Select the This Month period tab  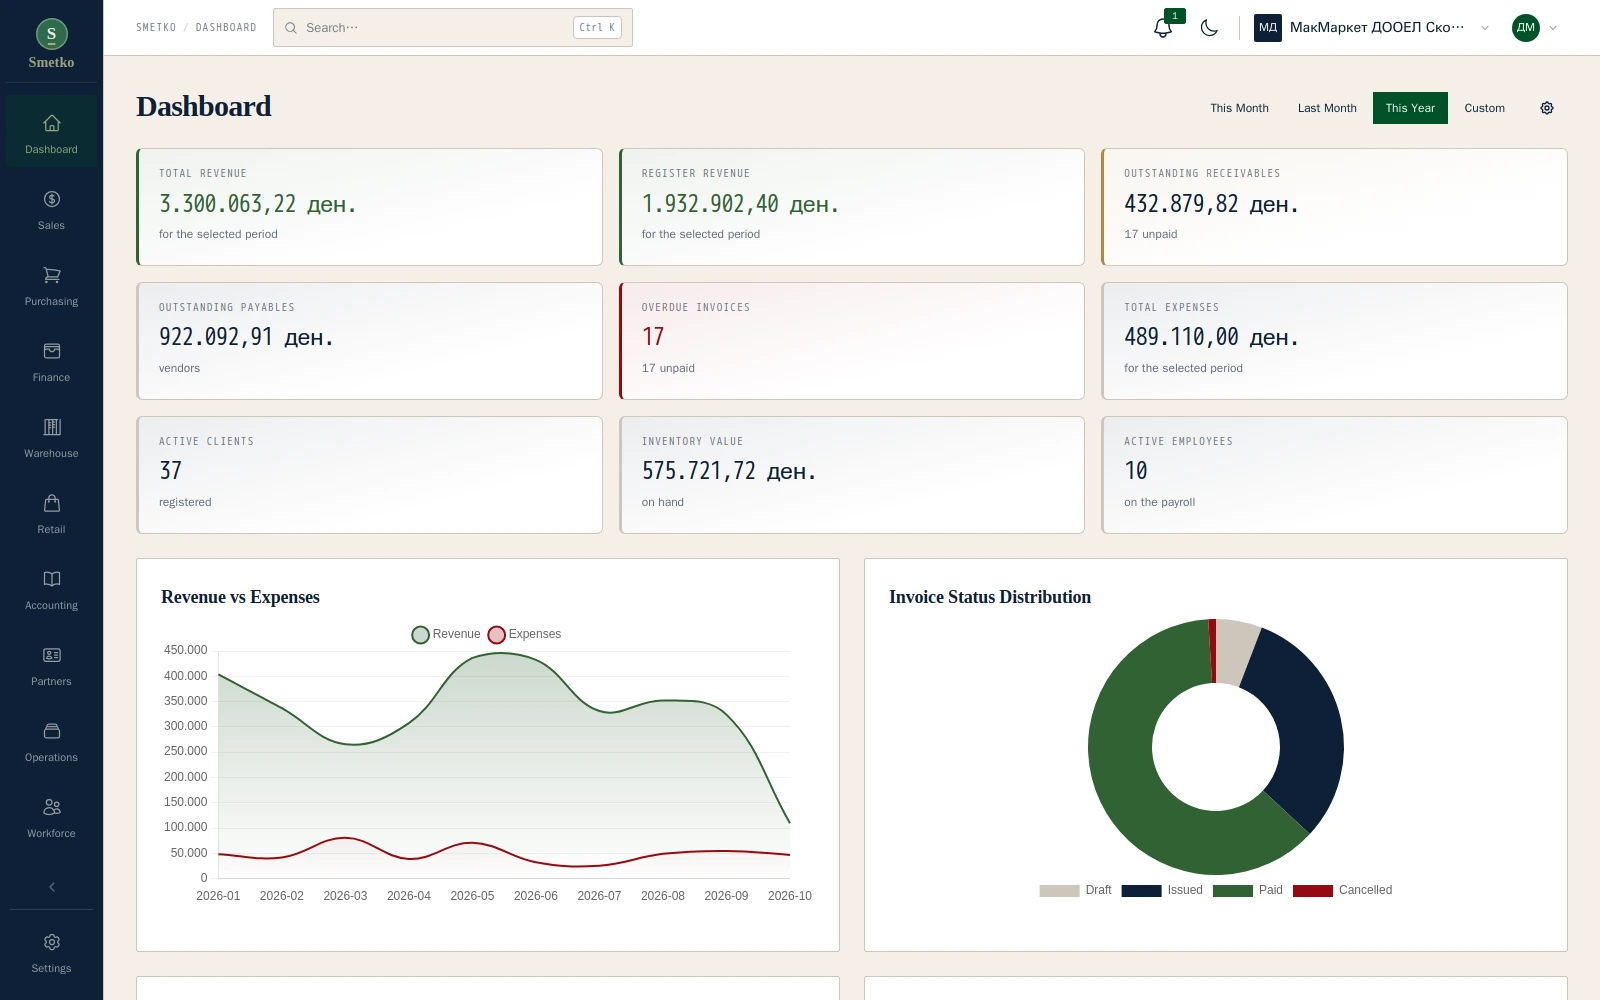coord(1239,108)
